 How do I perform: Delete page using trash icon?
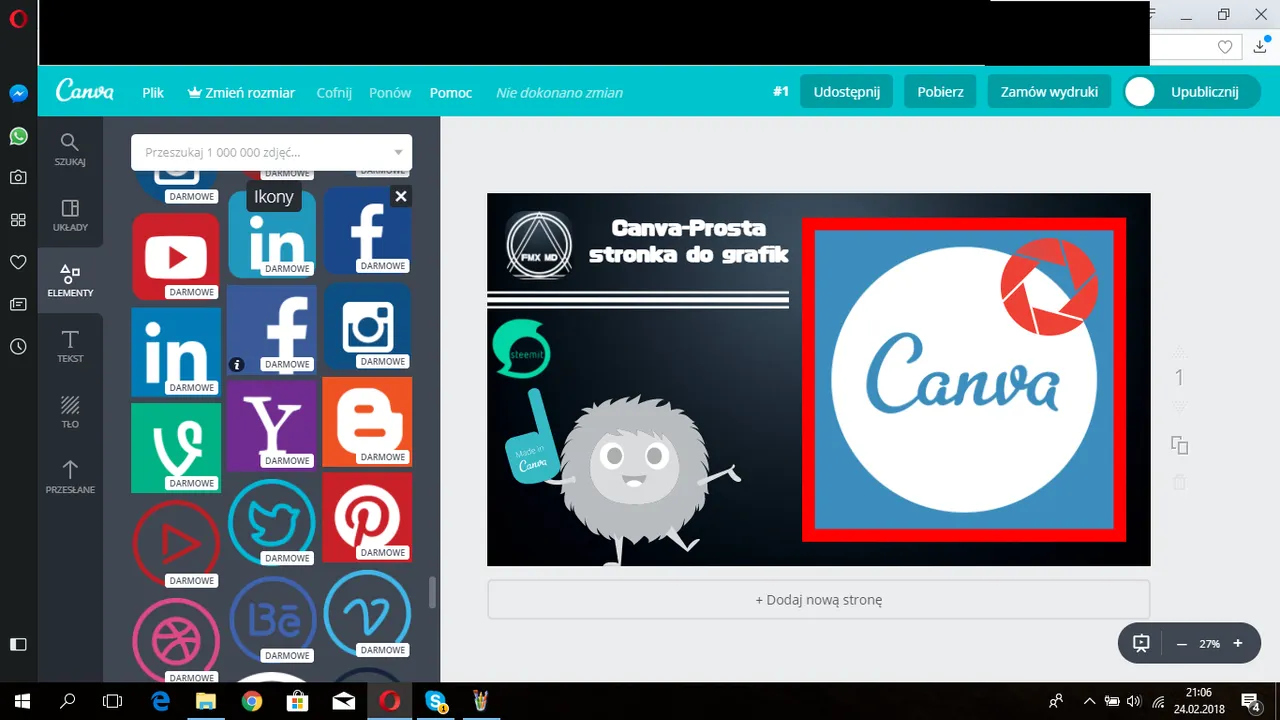1179,482
